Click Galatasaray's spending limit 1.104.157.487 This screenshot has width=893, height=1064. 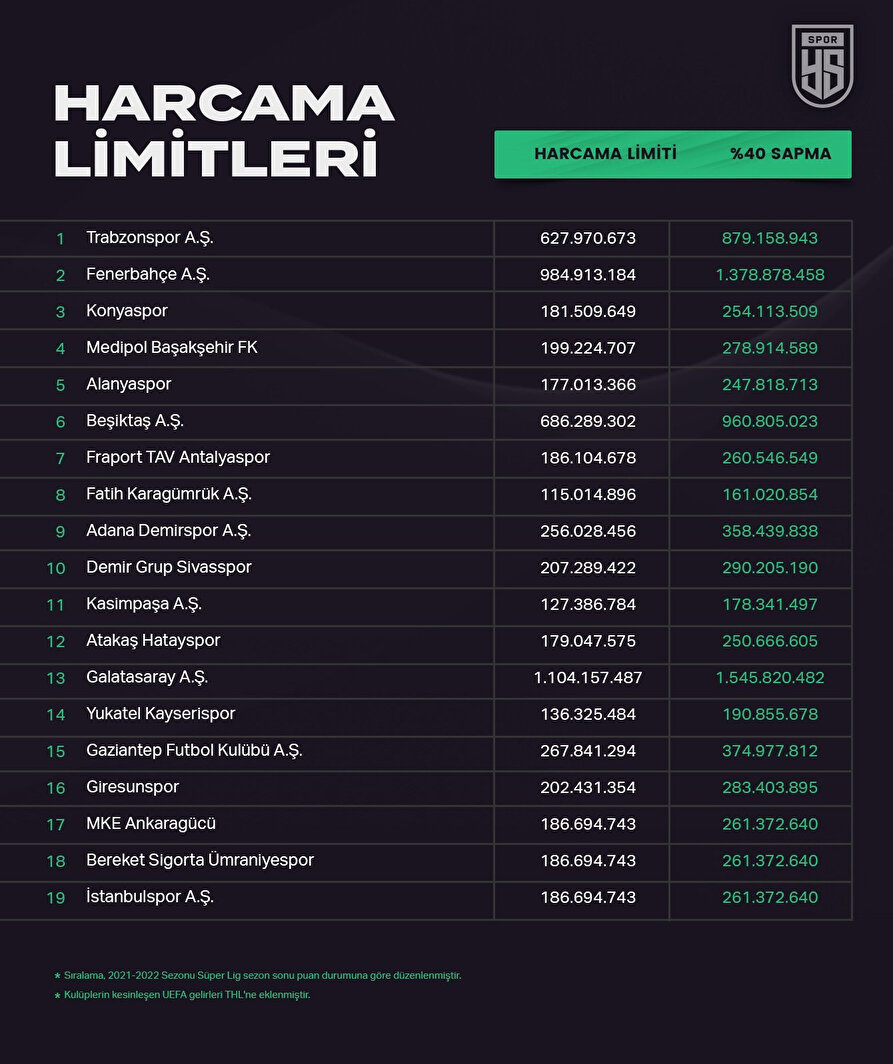click(x=588, y=677)
